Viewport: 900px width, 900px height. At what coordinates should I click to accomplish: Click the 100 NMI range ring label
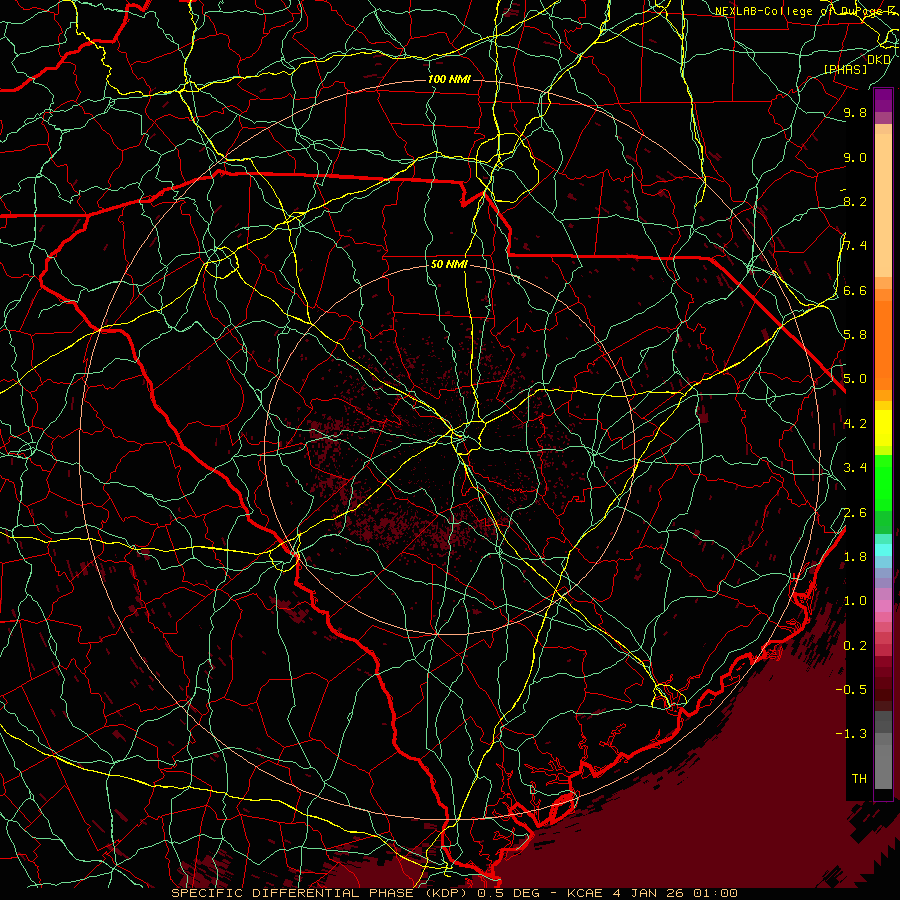pos(449,79)
